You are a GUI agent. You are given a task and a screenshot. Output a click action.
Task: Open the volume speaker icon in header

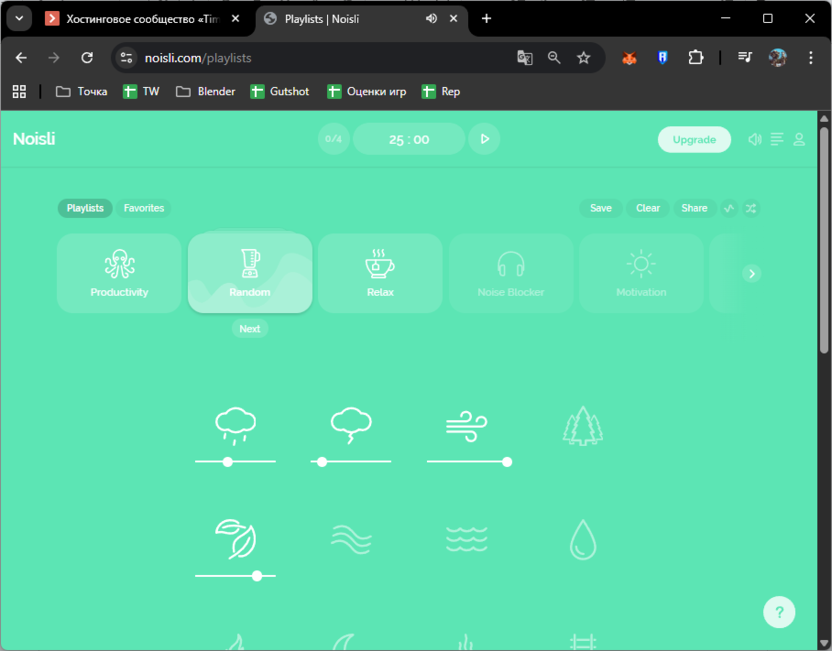754,139
